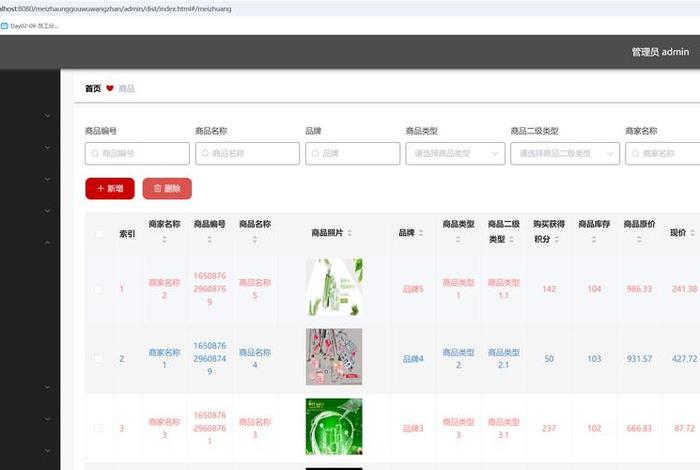700x470 pixels.
Task: Click the '商品名称 4' cell
Action: click(x=254, y=358)
